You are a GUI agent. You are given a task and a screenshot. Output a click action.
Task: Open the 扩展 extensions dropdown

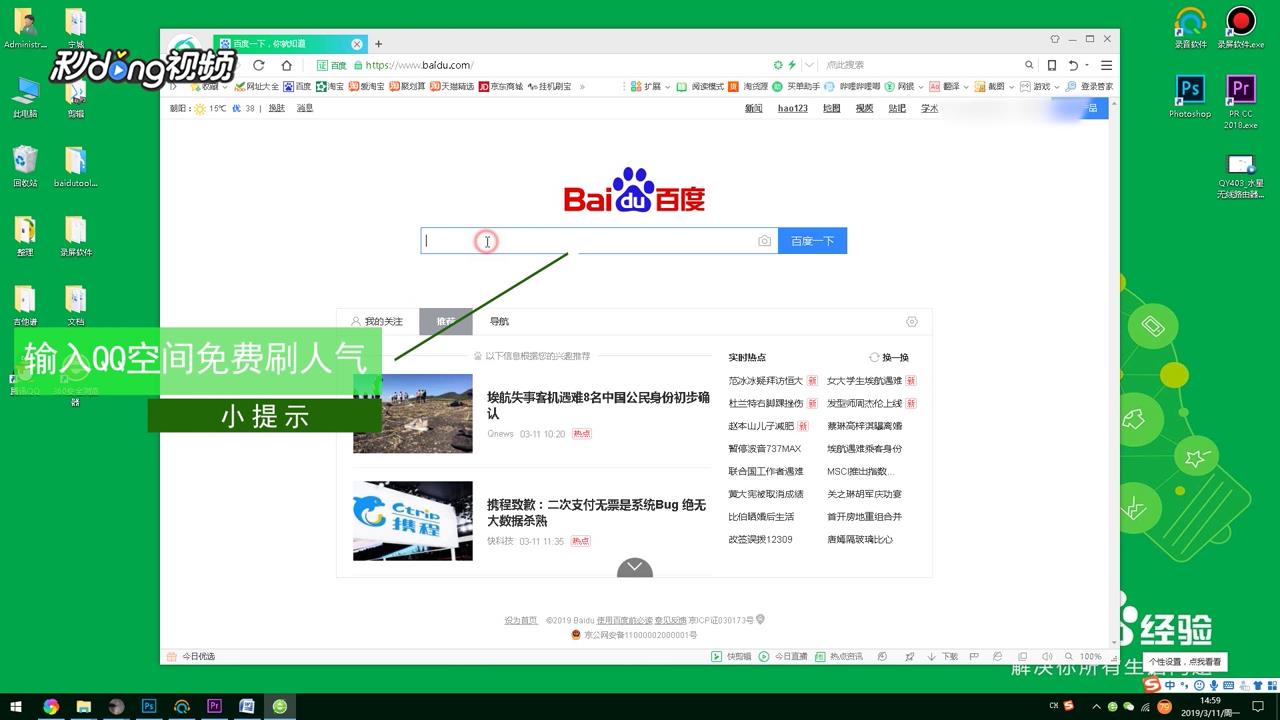652,87
